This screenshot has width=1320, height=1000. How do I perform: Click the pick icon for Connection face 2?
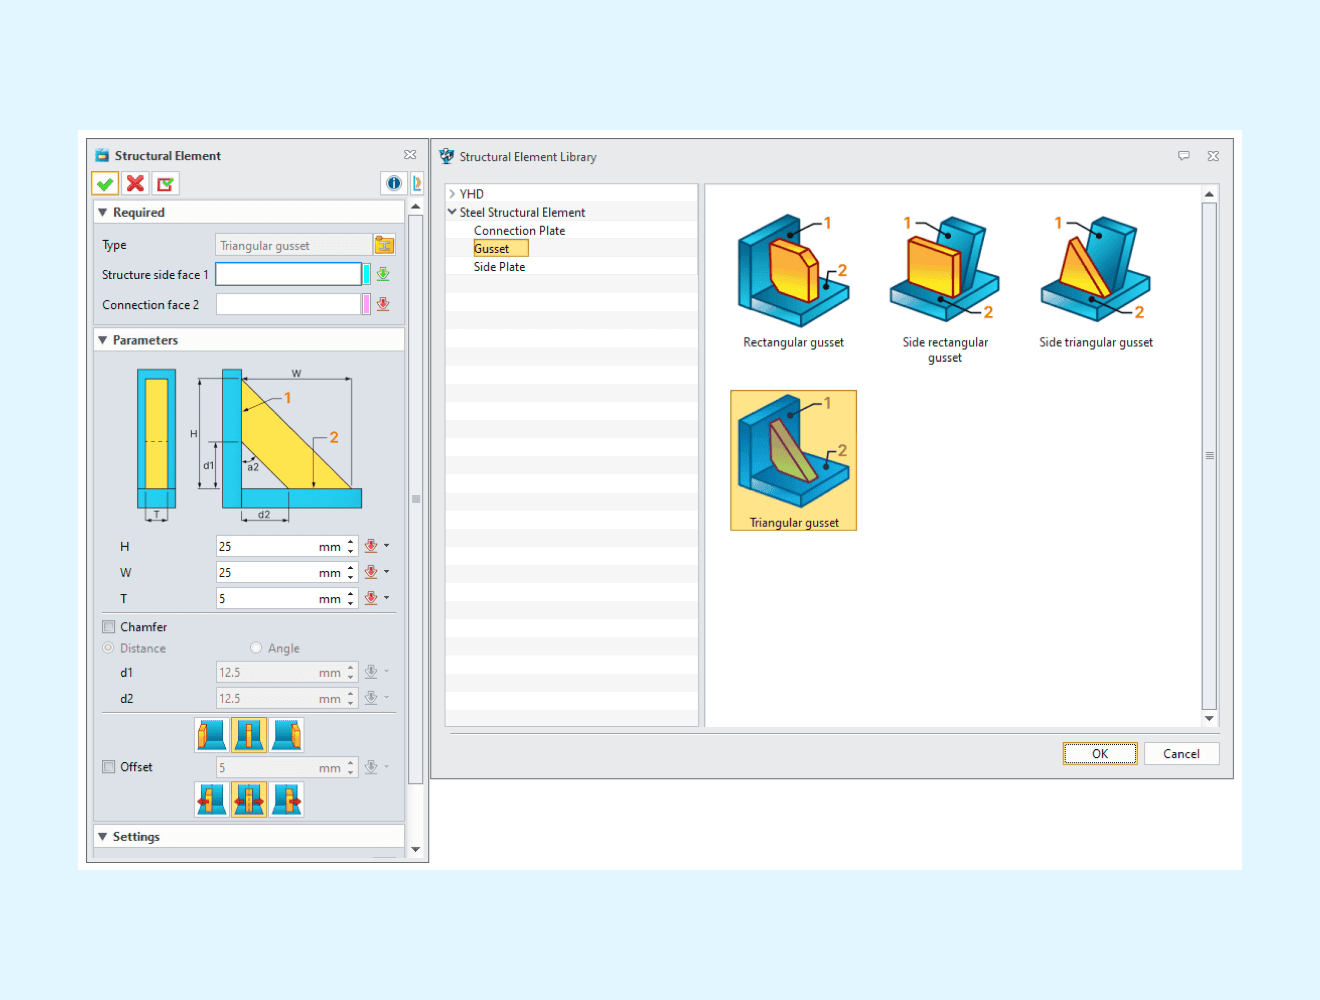pyautogui.click(x=383, y=304)
